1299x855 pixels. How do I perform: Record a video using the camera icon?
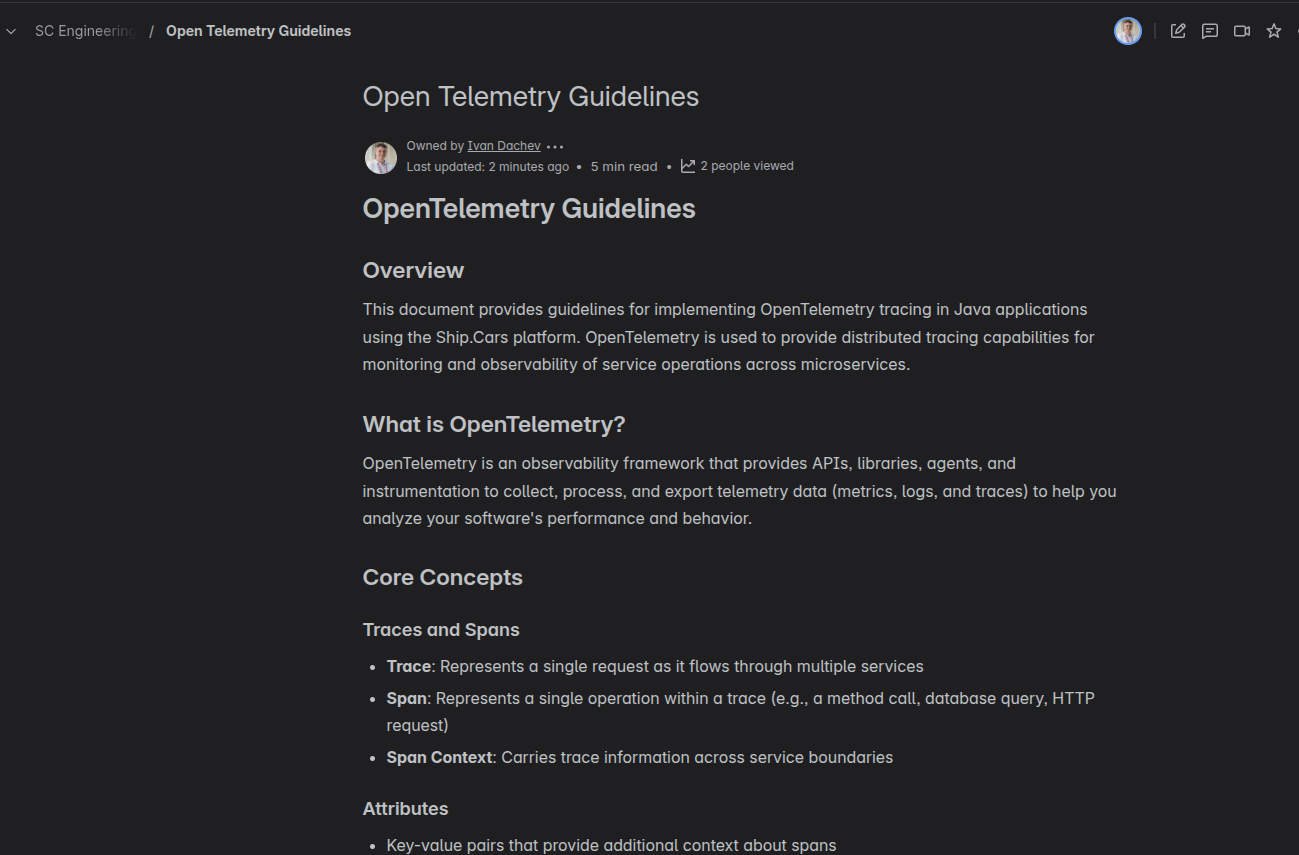(1242, 31)
